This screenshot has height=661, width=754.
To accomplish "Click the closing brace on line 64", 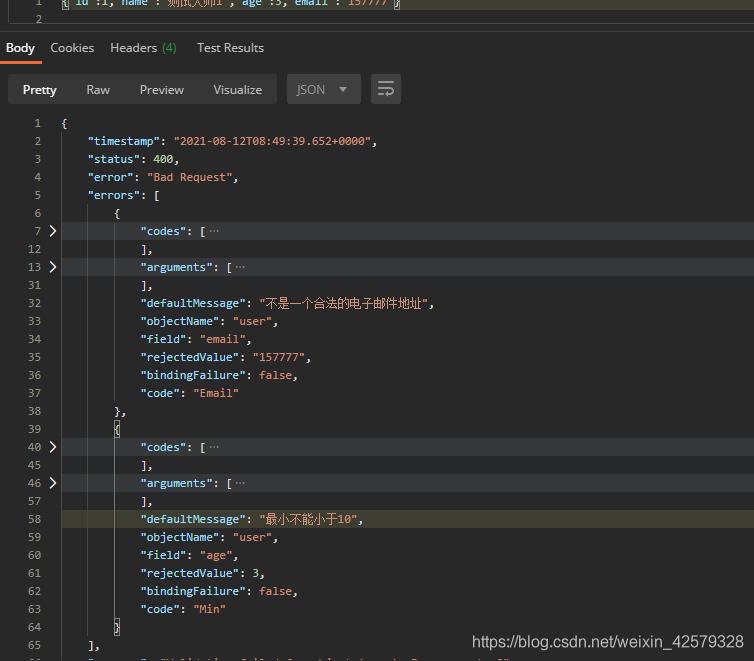I will tap(117, 627).
